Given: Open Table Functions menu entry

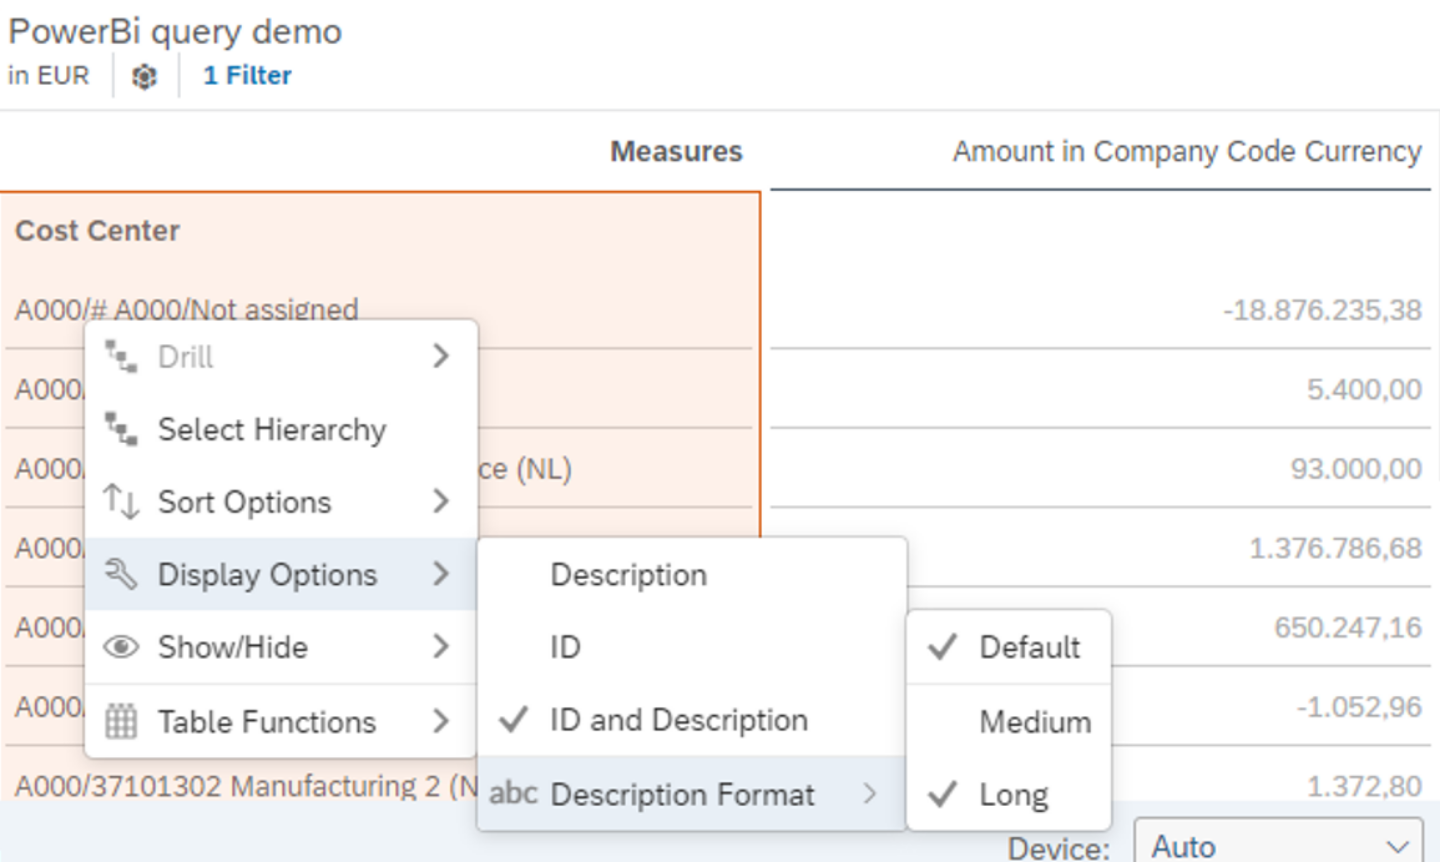Looking at the screenshot, I should 280,721.
